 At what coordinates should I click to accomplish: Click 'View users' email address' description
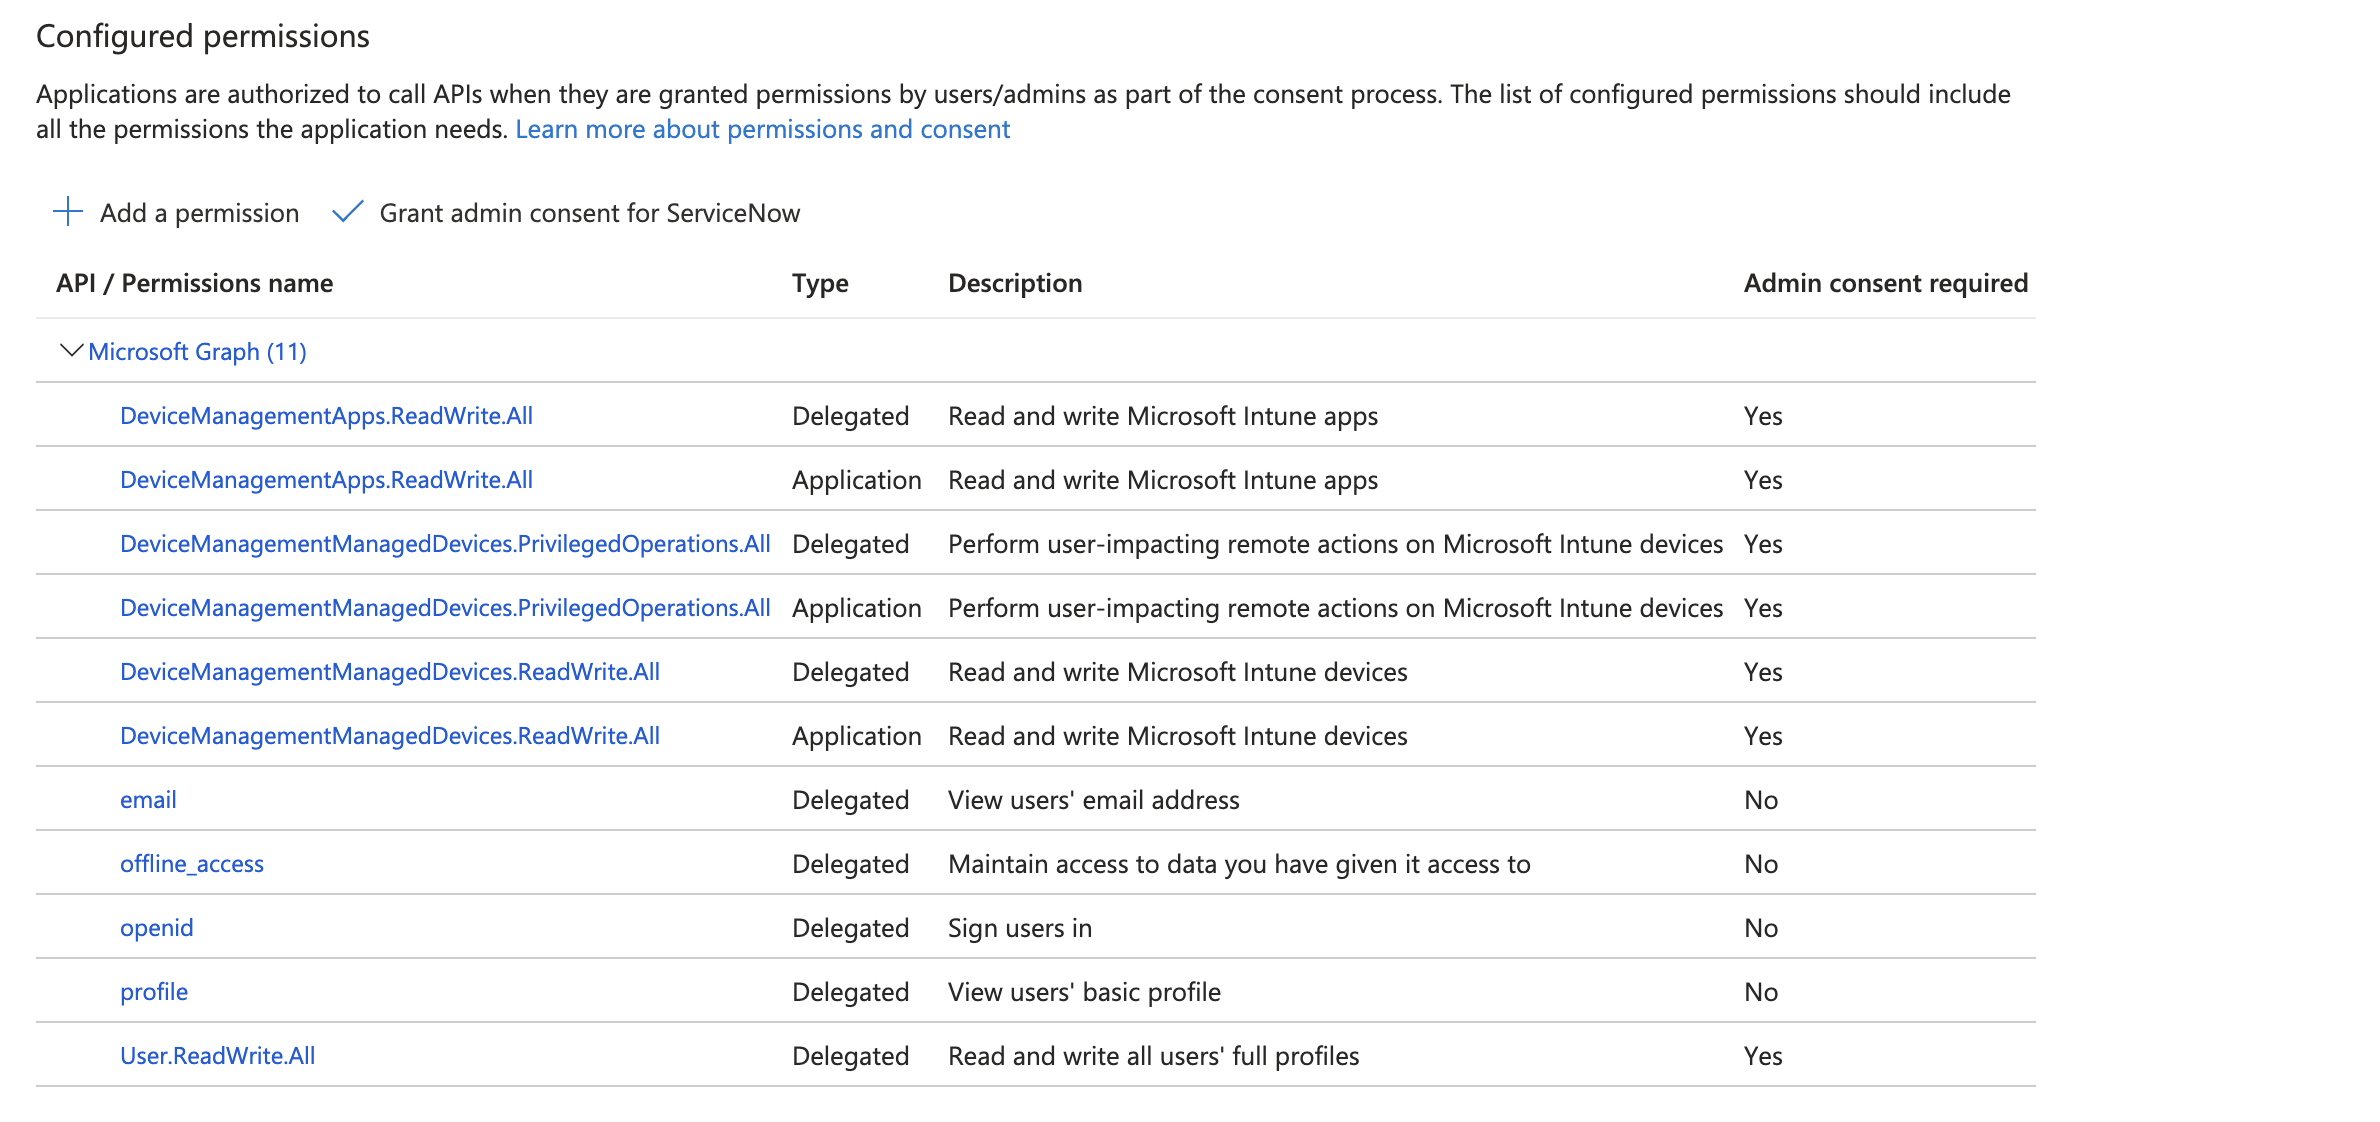(x=1094, y=800)
